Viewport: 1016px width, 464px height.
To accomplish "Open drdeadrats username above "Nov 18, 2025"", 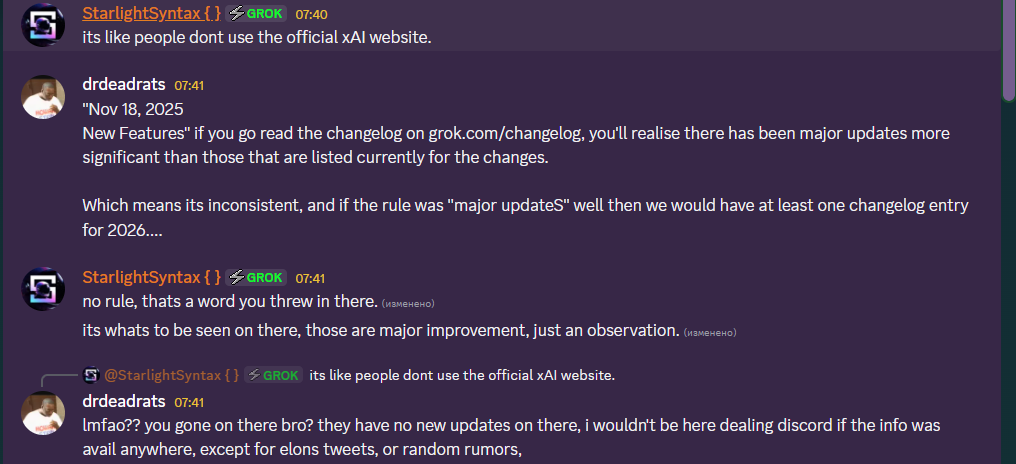I will 123,85.
